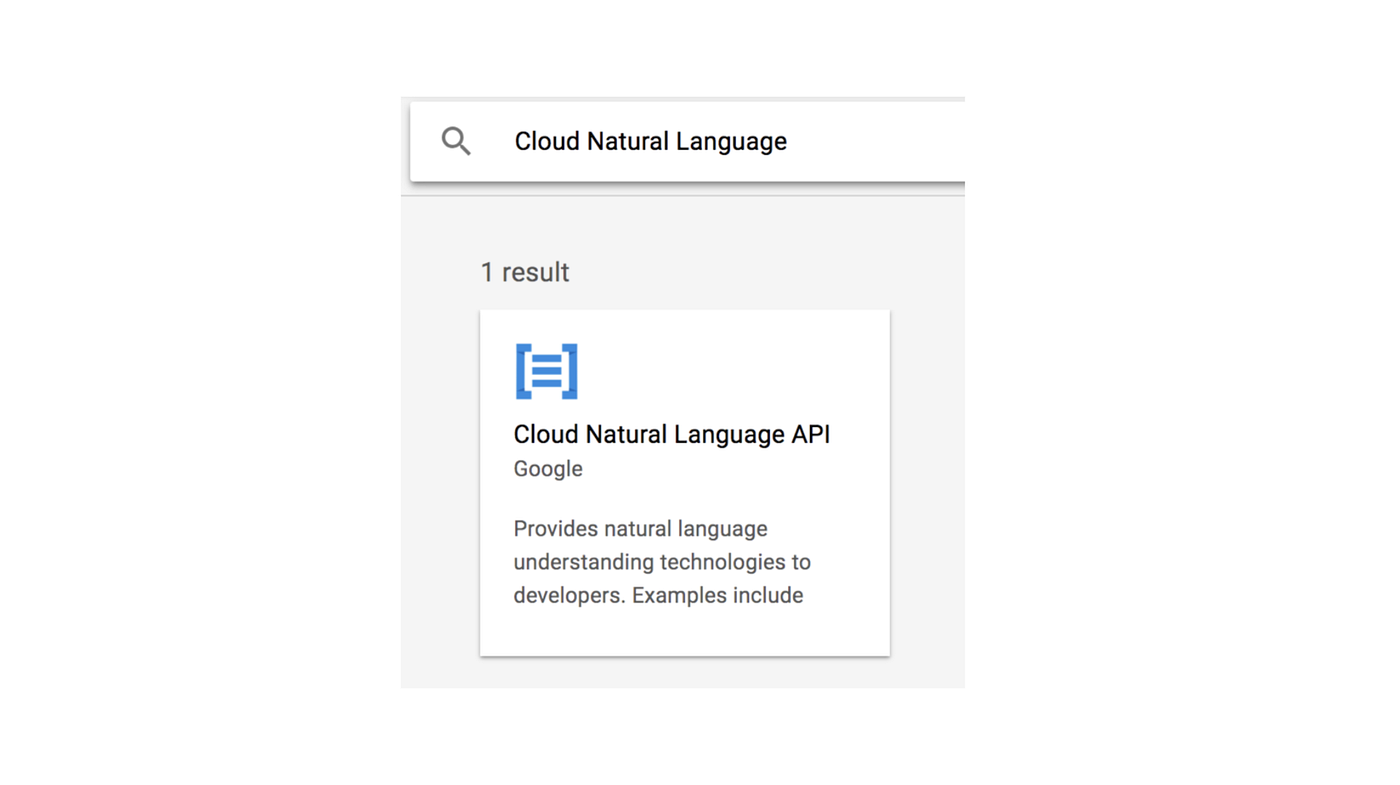Click the magnifying glass to run the search
The width and height of the screenshot is (1400, 785).
pyautogui.click(x=455, y=140)
